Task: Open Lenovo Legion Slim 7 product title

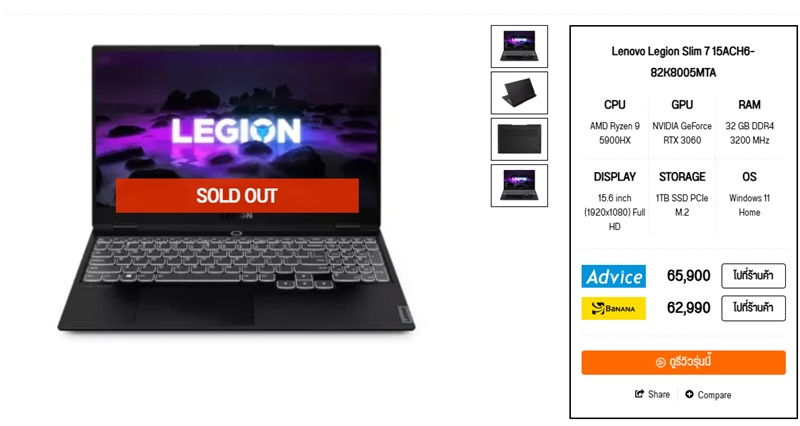Action: click(x=683, y=62)
